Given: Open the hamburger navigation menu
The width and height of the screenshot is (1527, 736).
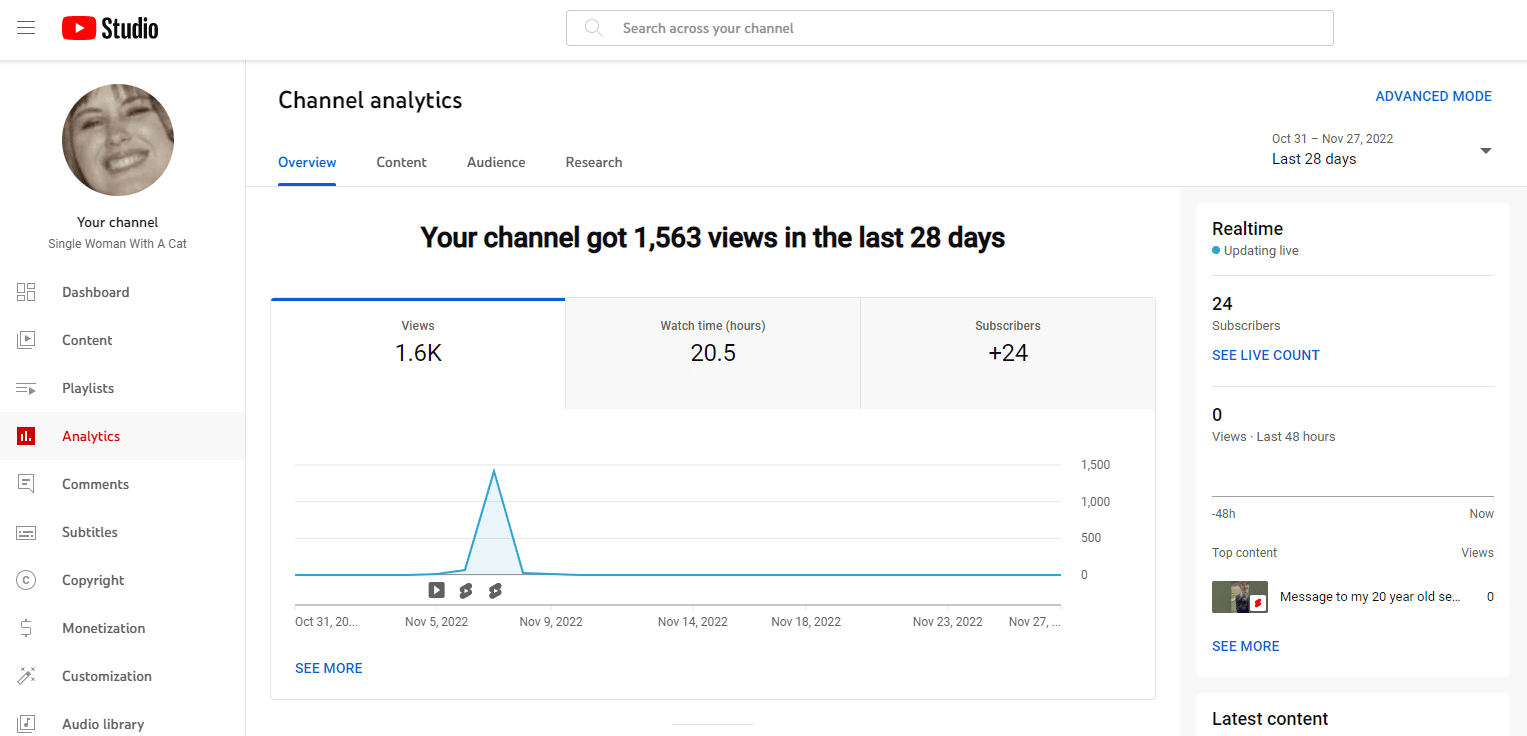Looking at the screenshot, I should tap(26, 28).
